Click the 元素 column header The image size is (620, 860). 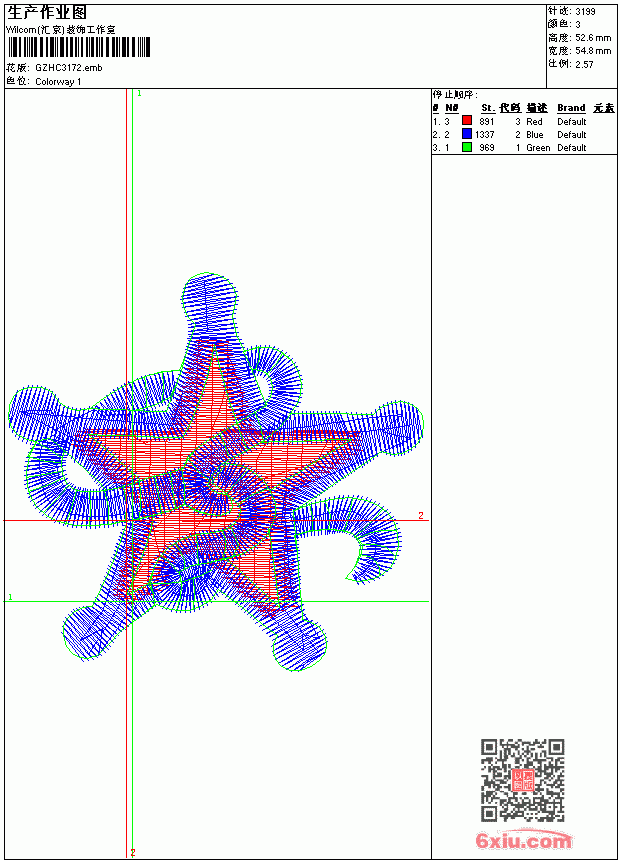coord(604,108)
